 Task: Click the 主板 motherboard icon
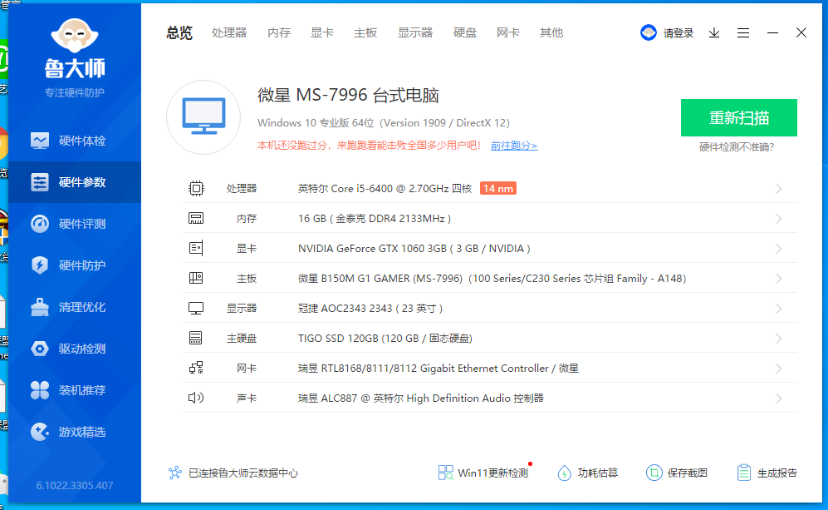[x=196, y=278]
